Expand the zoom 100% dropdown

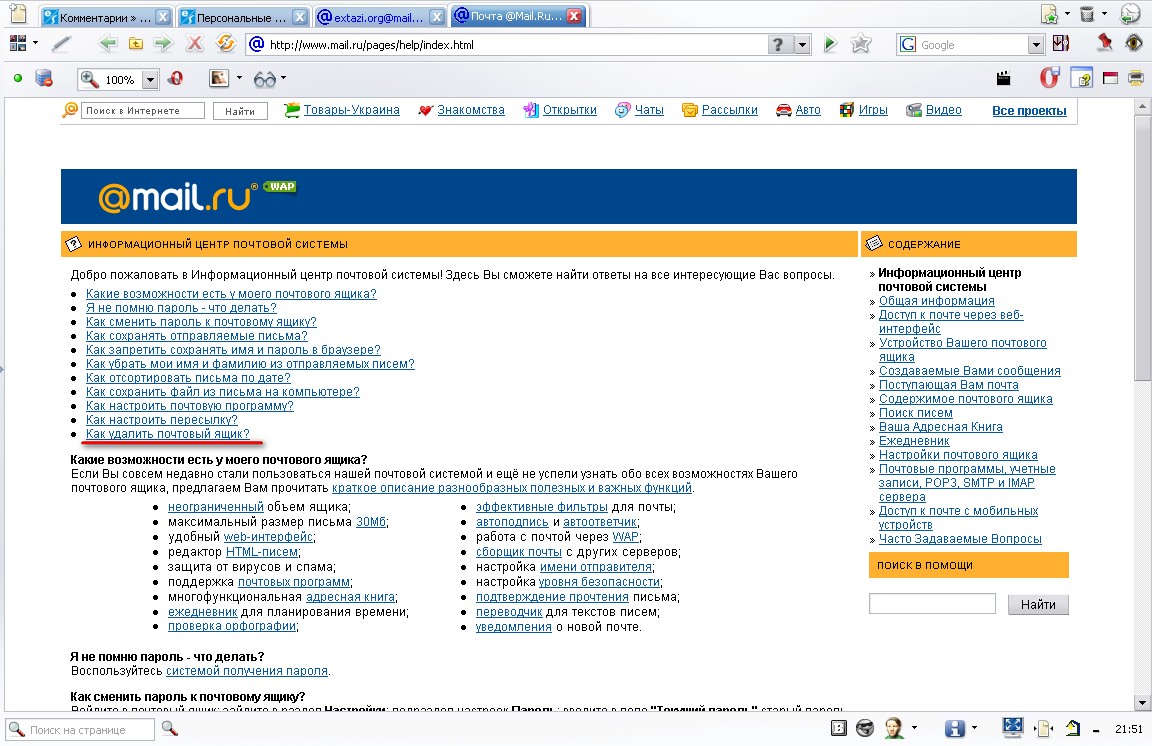(x=149, y=79)
